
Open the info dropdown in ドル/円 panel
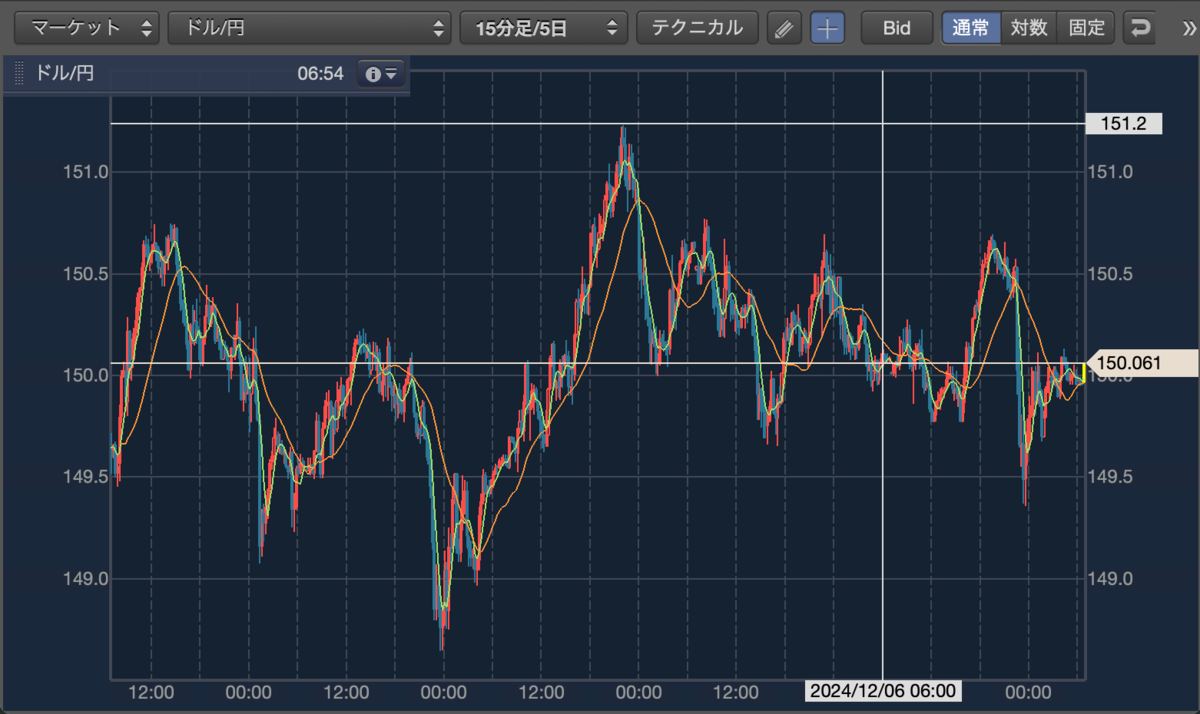click(382, 74)
